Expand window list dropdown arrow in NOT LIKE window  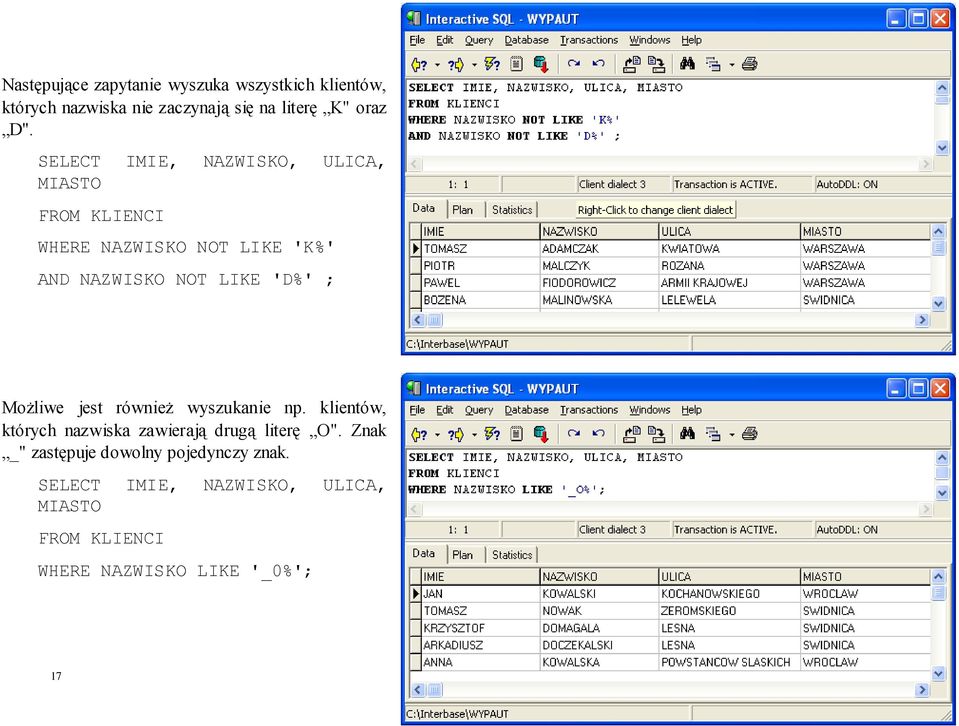pos(731,65)
